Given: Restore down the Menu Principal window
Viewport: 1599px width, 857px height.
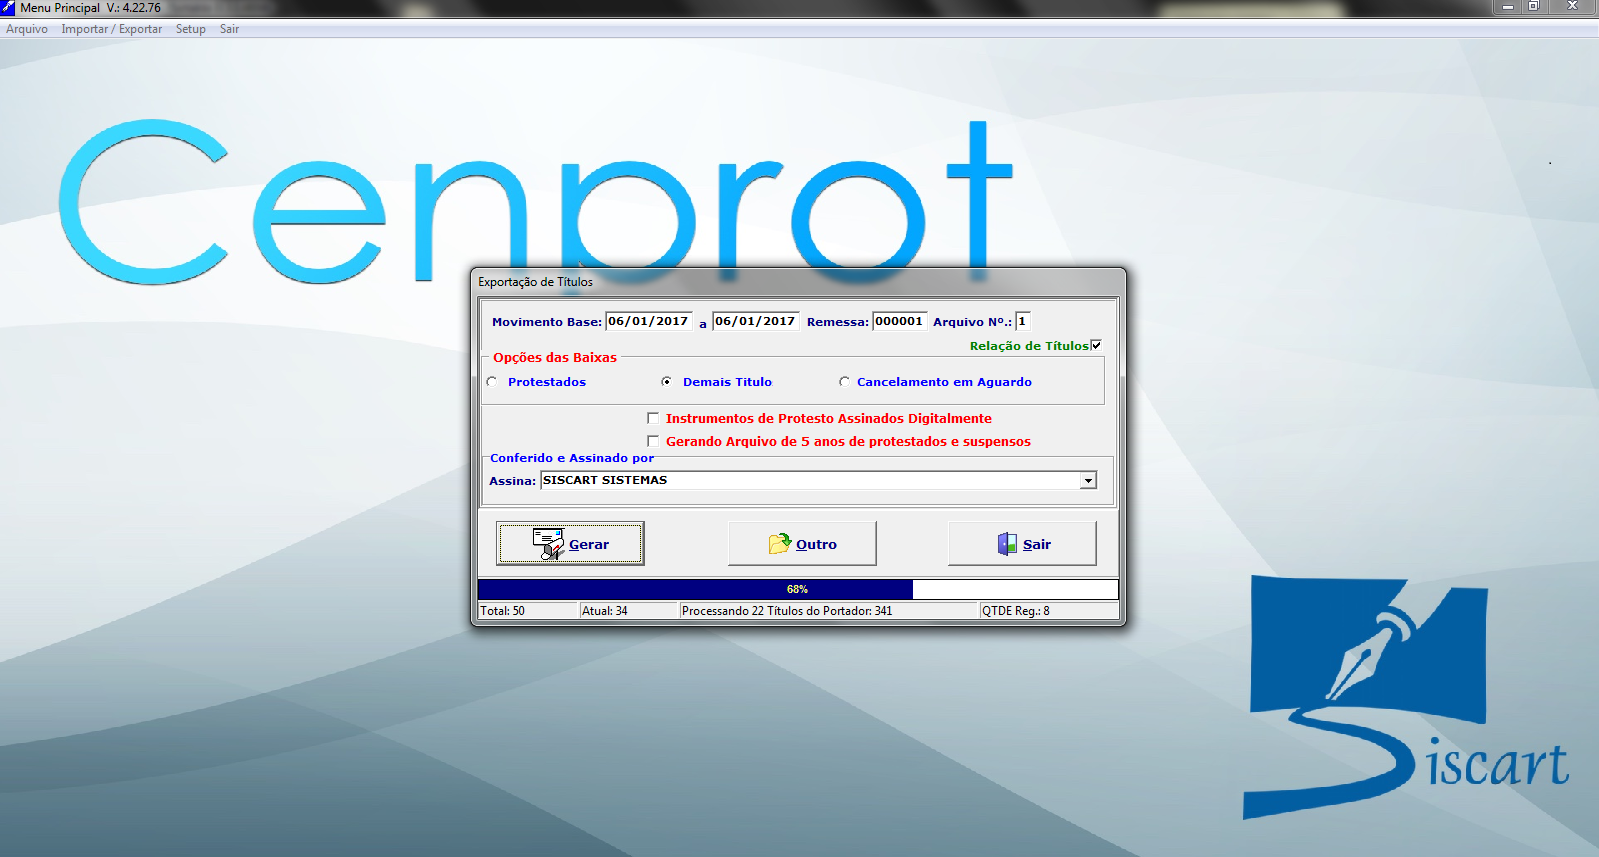Looking at the screenshot, I should pyautogui.click(x=1533, y=7).
